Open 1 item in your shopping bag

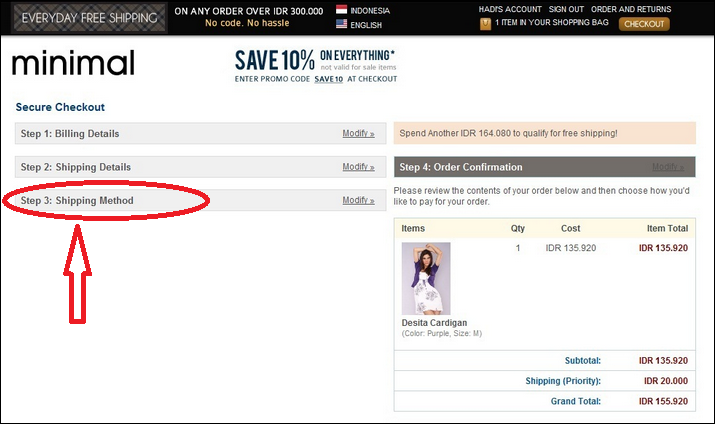(552, 22)
